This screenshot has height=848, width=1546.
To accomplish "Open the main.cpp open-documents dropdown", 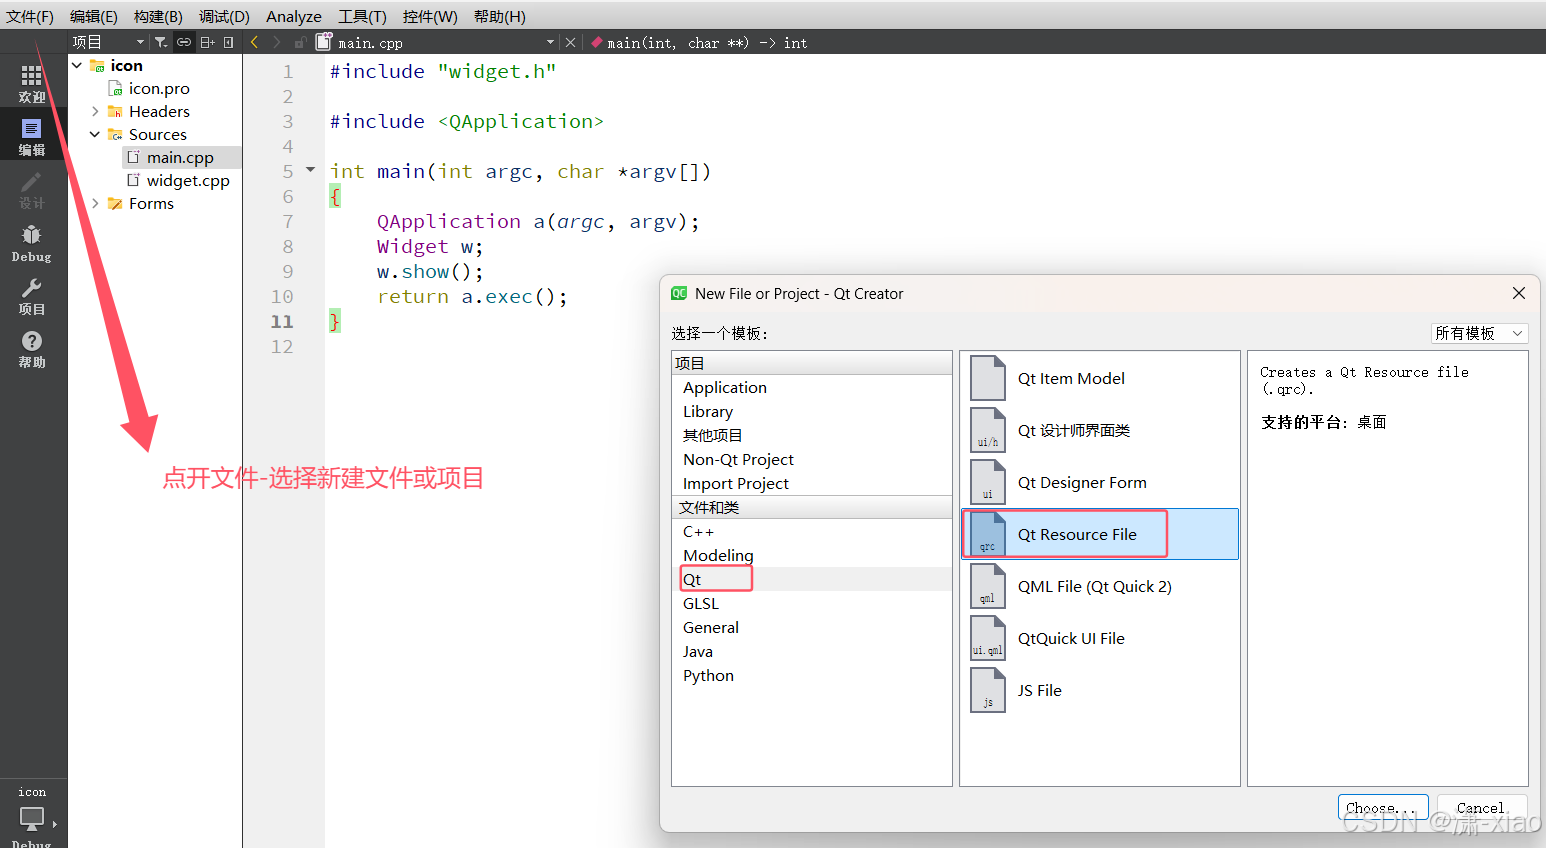I will (x=550, y=42).
